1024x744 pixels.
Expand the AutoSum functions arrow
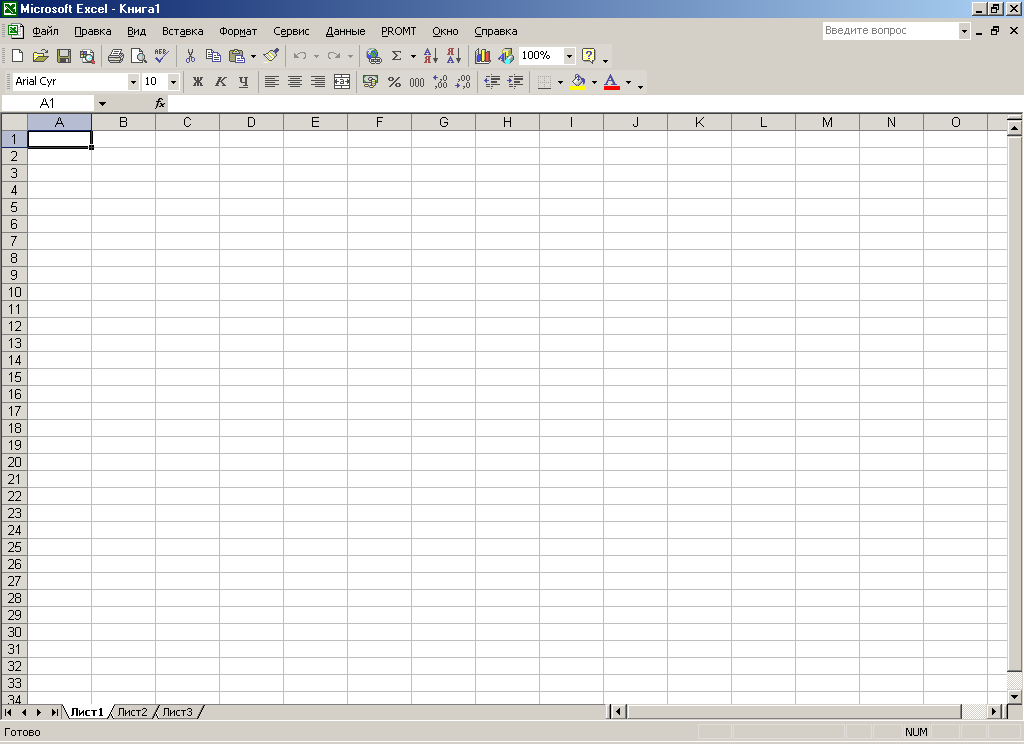413,56
